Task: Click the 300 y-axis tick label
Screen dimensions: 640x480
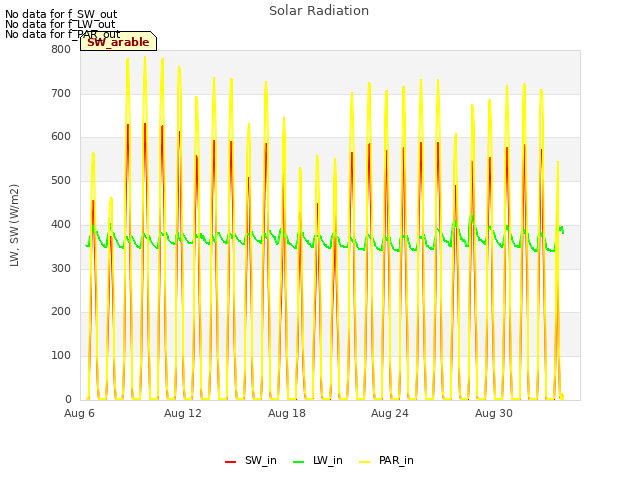Action: click(x=61, y=268)
